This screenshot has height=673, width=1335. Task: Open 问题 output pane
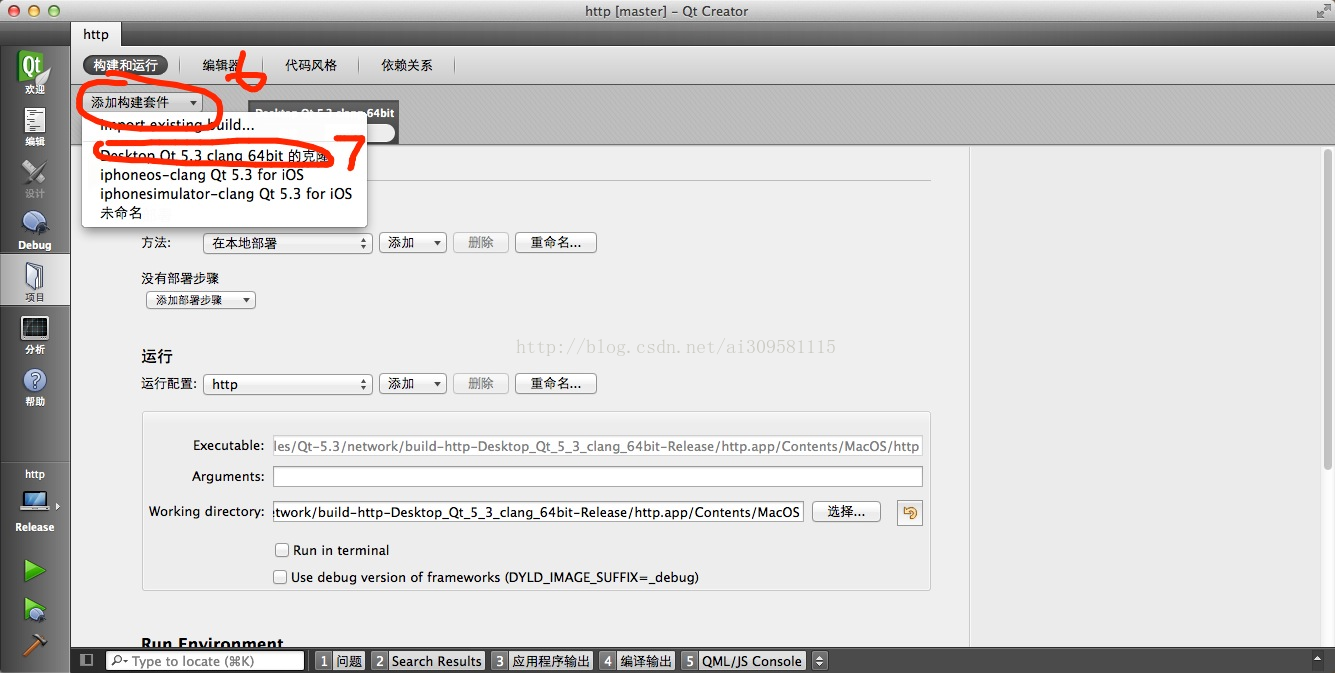pyautogui.click(x=340, y=661)
